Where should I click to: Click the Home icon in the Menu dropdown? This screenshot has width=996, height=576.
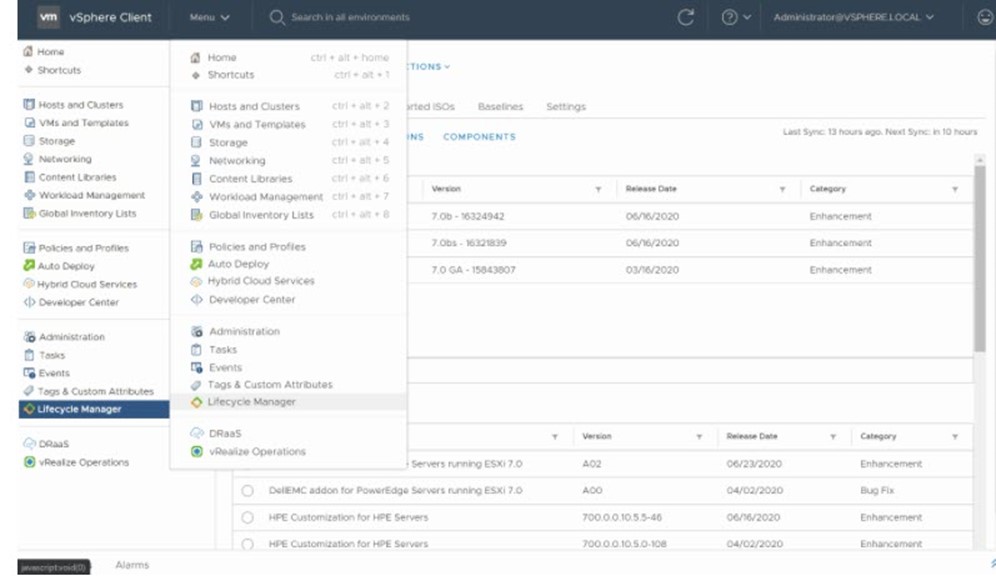pyautogui.click(x=196, y=57)
